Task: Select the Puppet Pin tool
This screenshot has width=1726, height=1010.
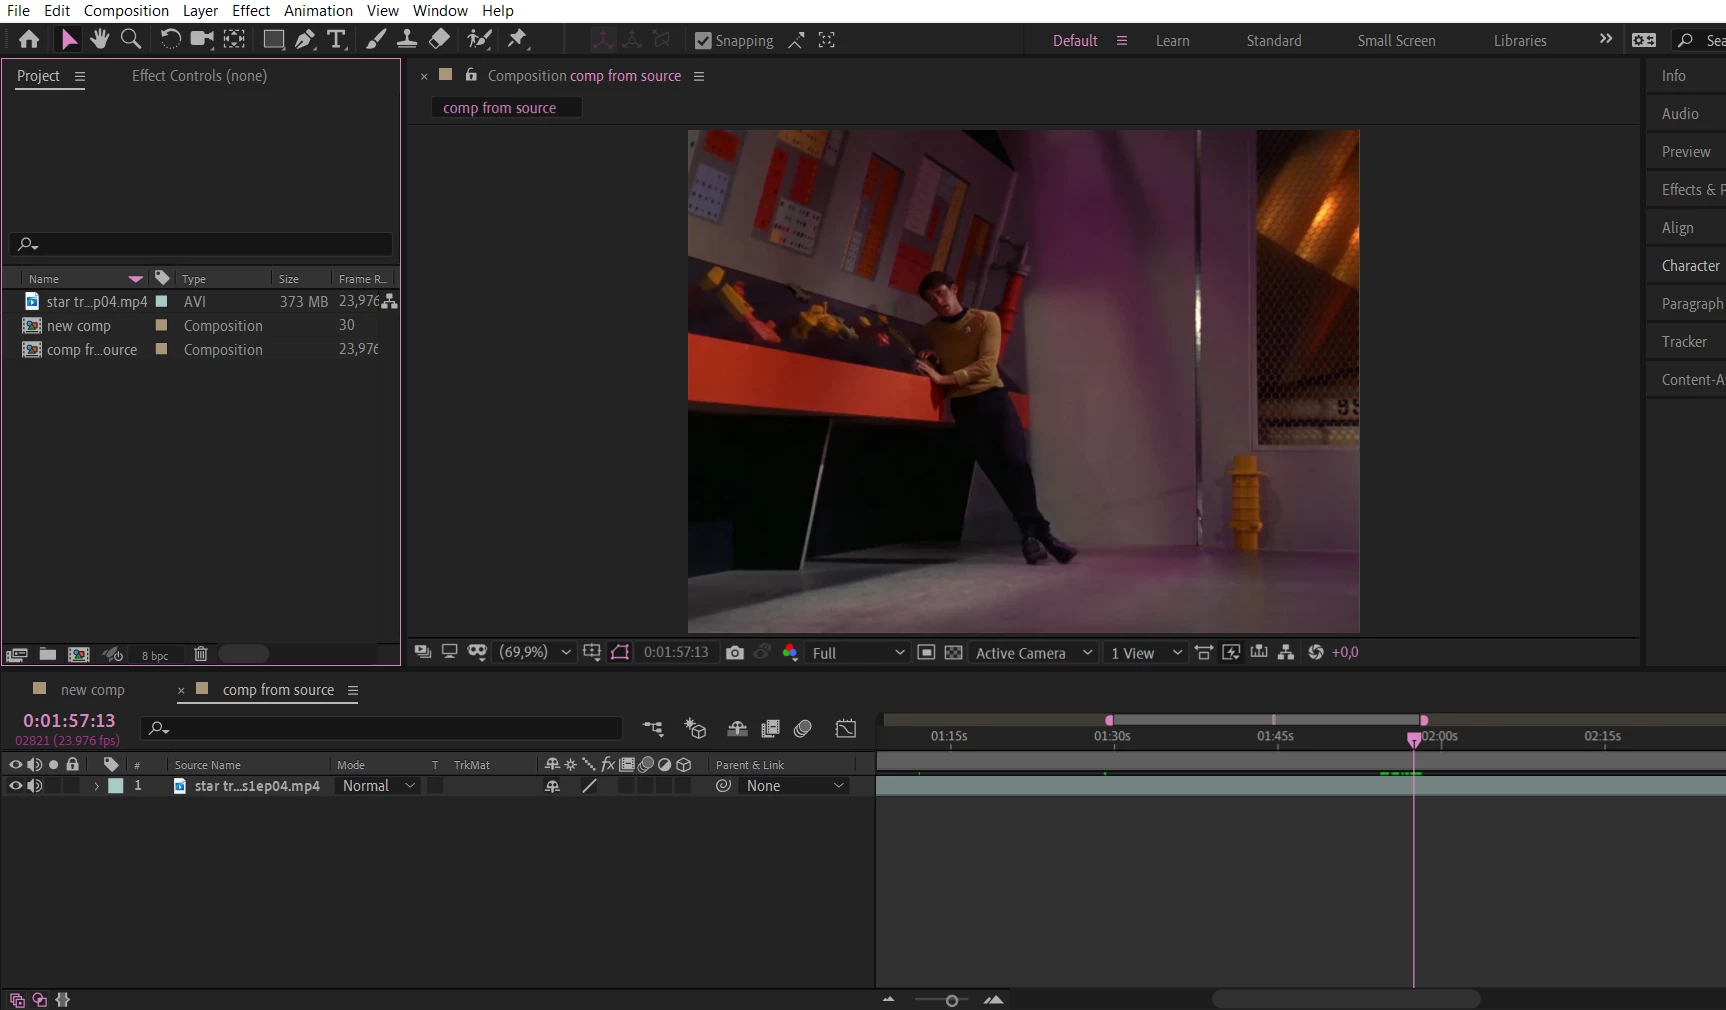Action: tap(517, 39)
